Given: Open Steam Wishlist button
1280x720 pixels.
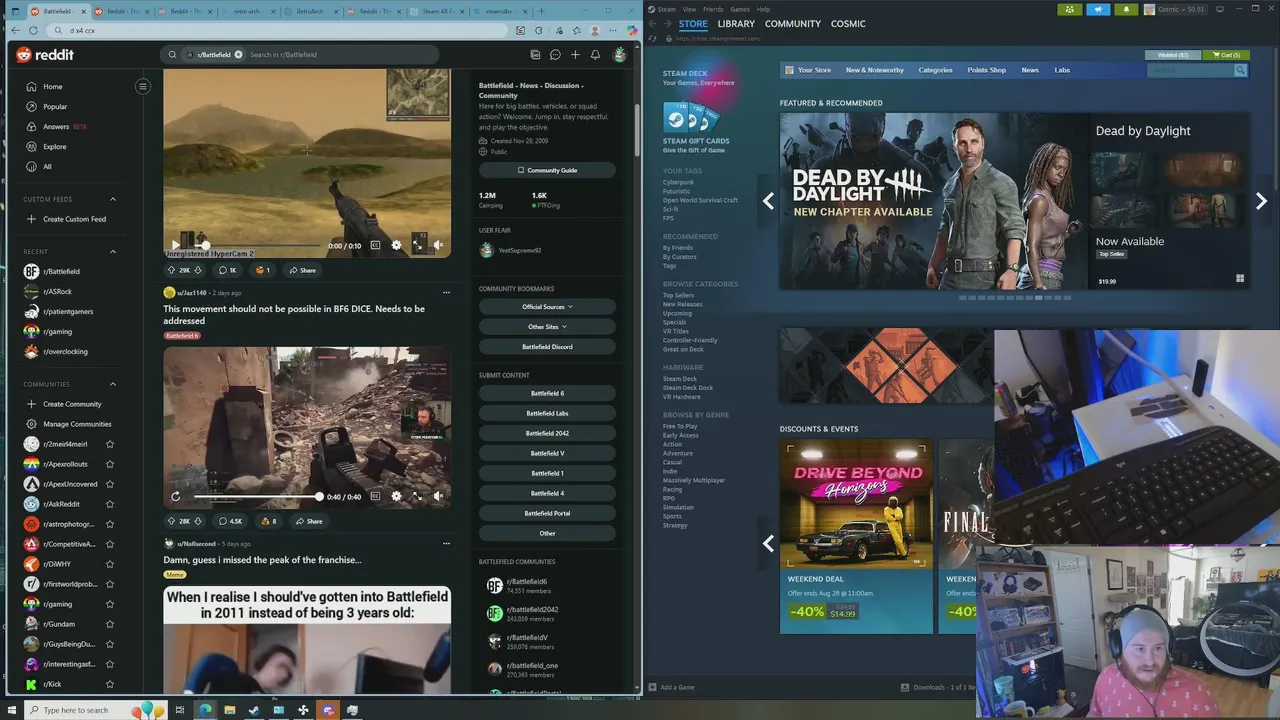Looking at the screenshot, I should pyautogui.click(x=1172, y=55).
